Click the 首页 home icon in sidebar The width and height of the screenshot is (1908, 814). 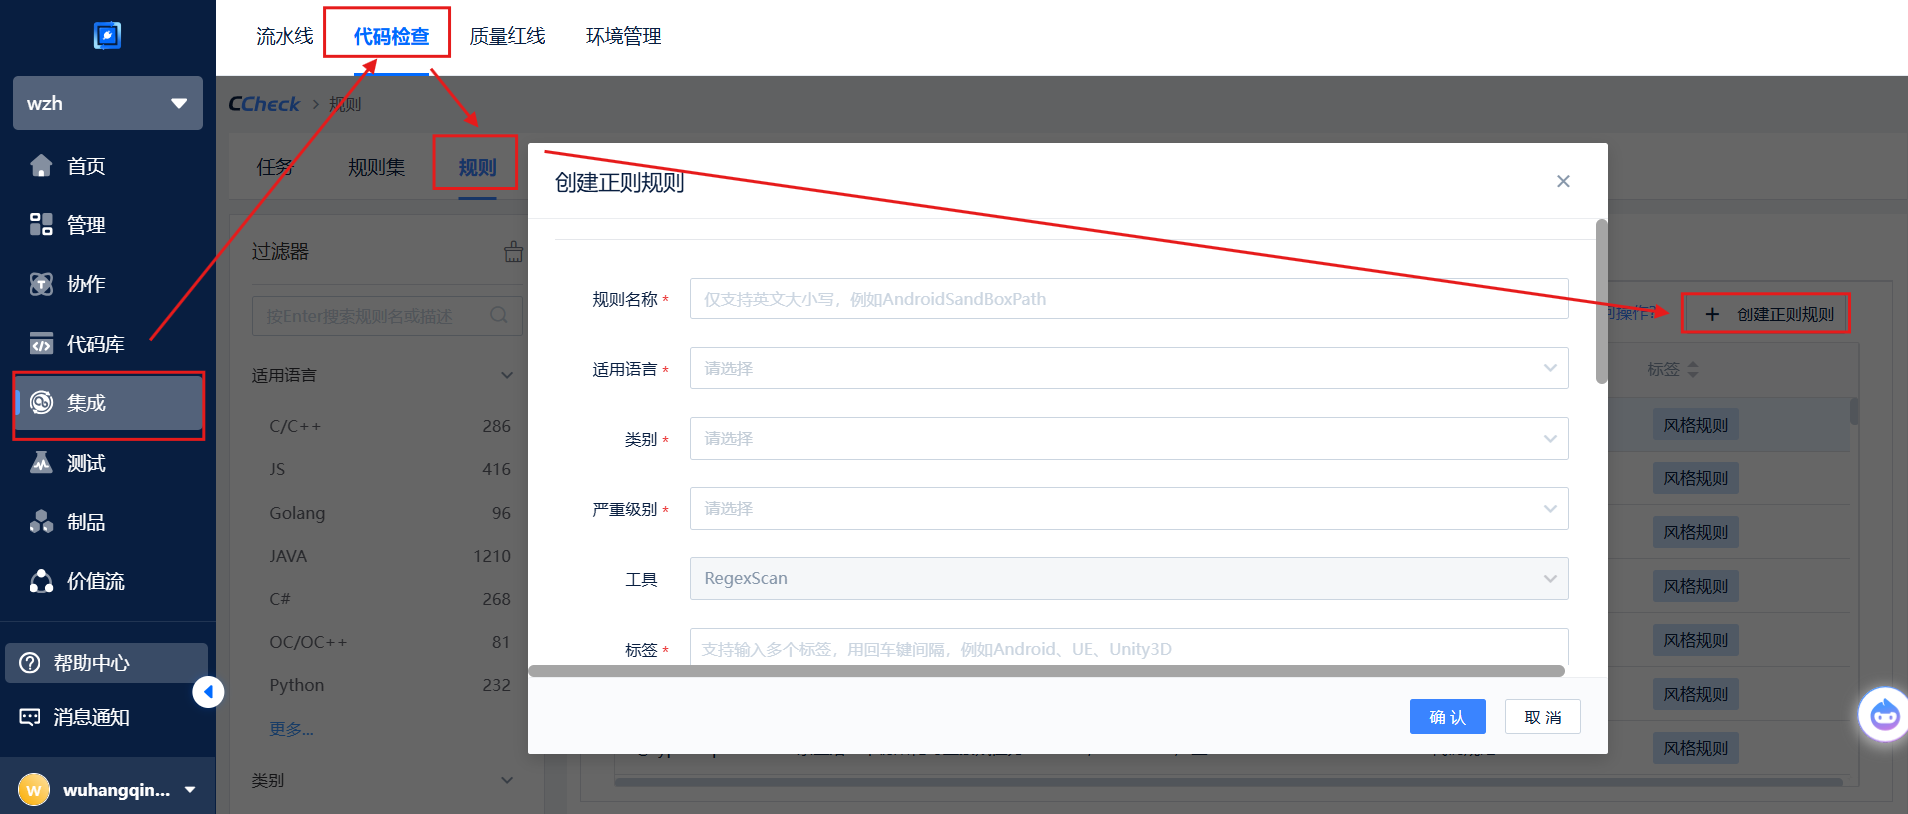pyautogui.click(x=41, y=166)
